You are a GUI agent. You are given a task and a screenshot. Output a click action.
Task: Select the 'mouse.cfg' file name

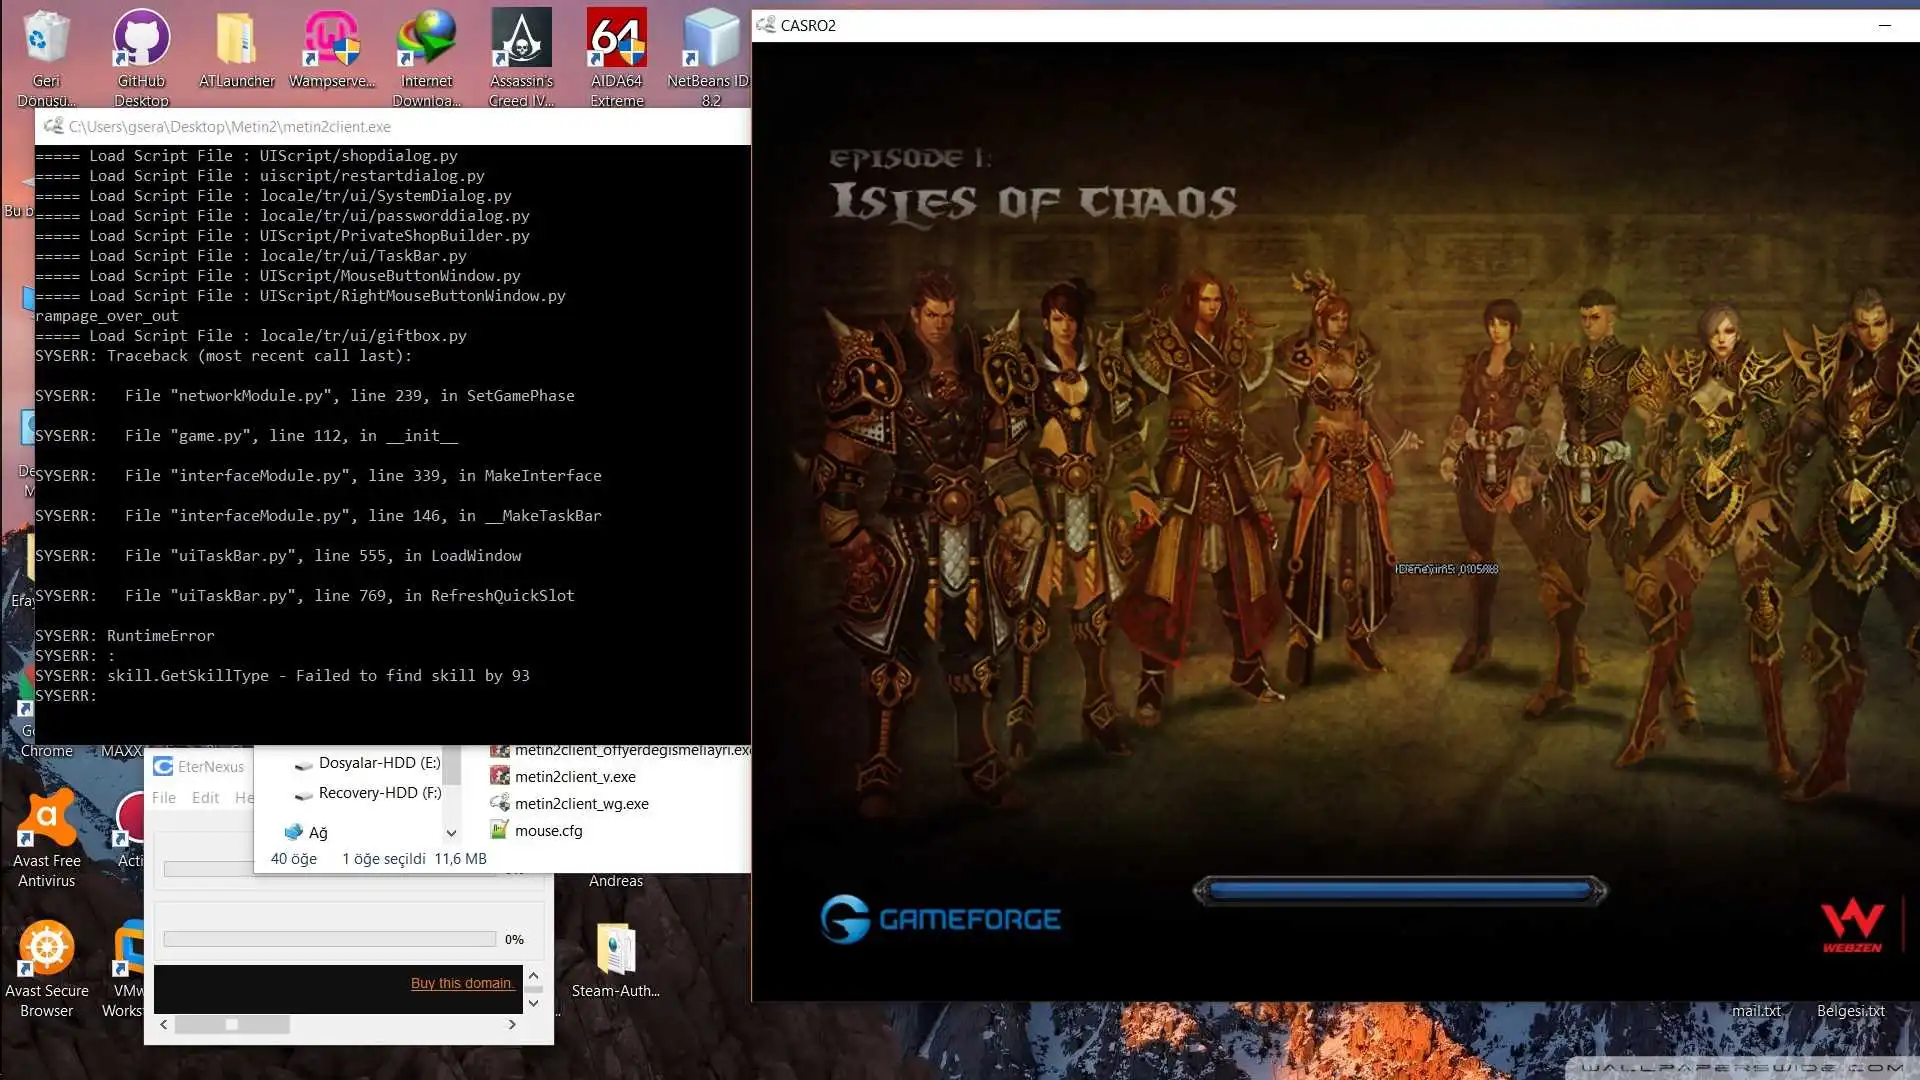click(x=548, y=830)
